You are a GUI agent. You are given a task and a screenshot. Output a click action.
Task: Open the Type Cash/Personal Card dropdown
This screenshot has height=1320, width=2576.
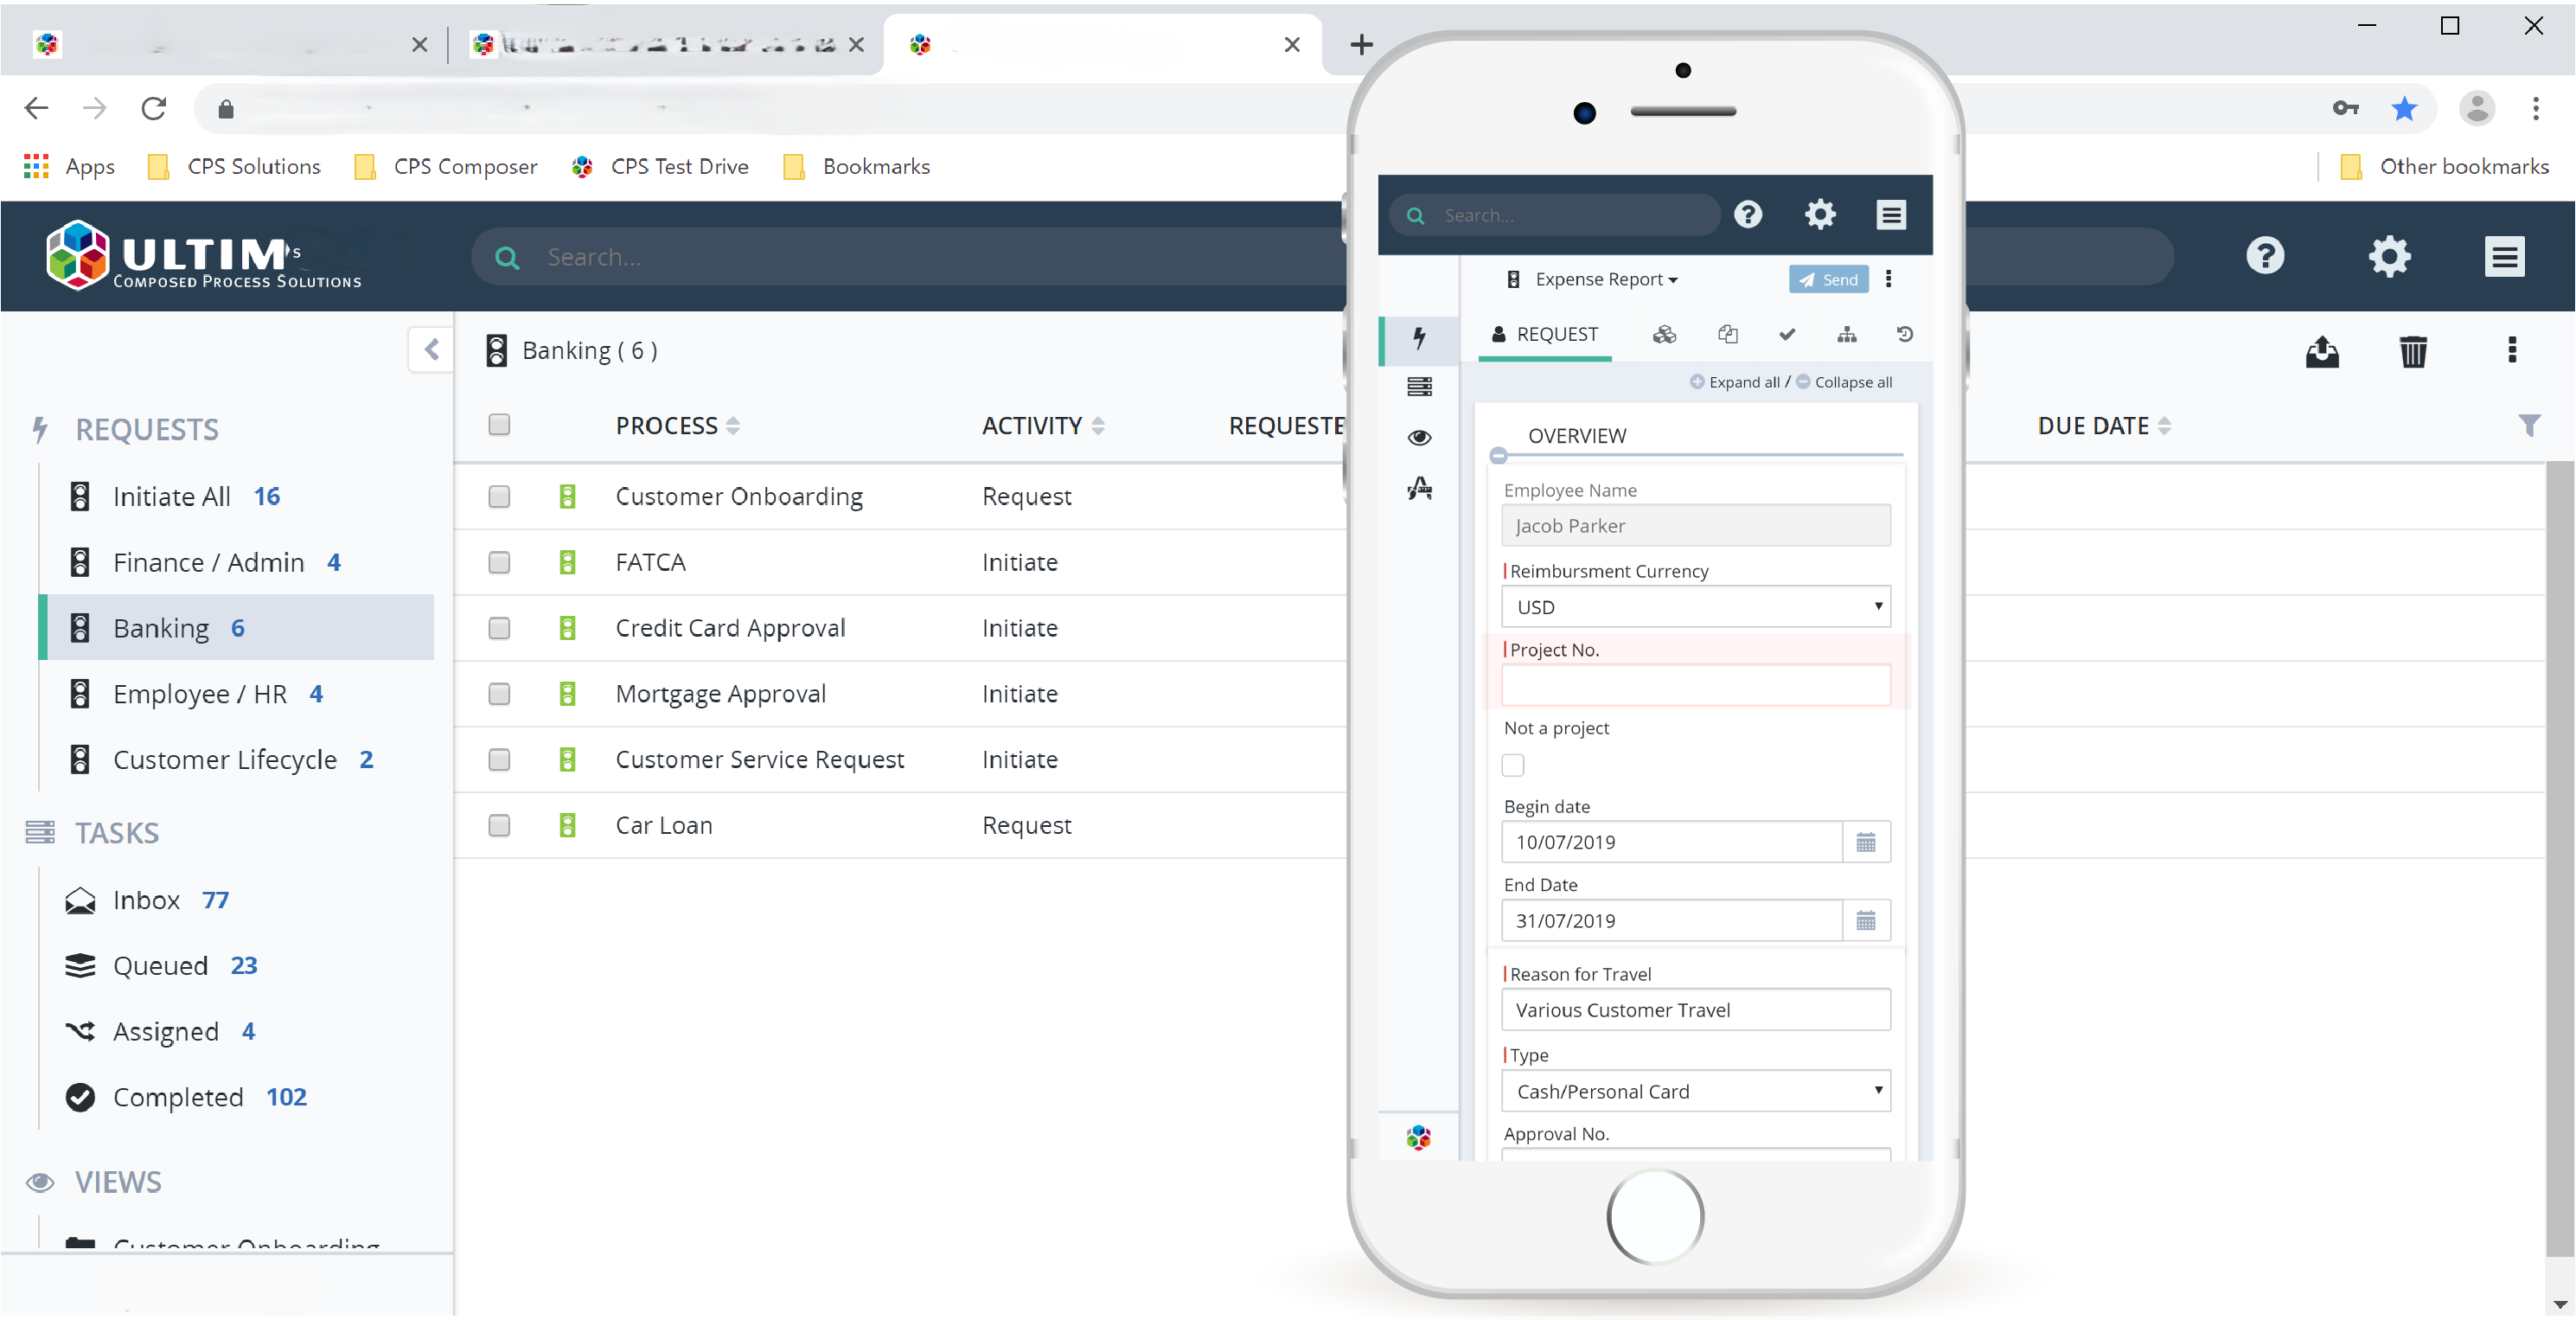coord(1695,1091)
